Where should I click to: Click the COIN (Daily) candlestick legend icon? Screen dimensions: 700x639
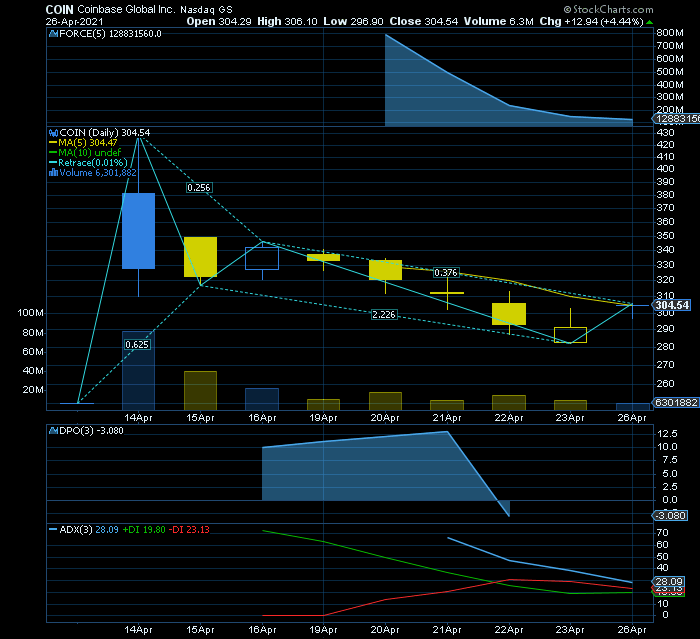point(53,133)
